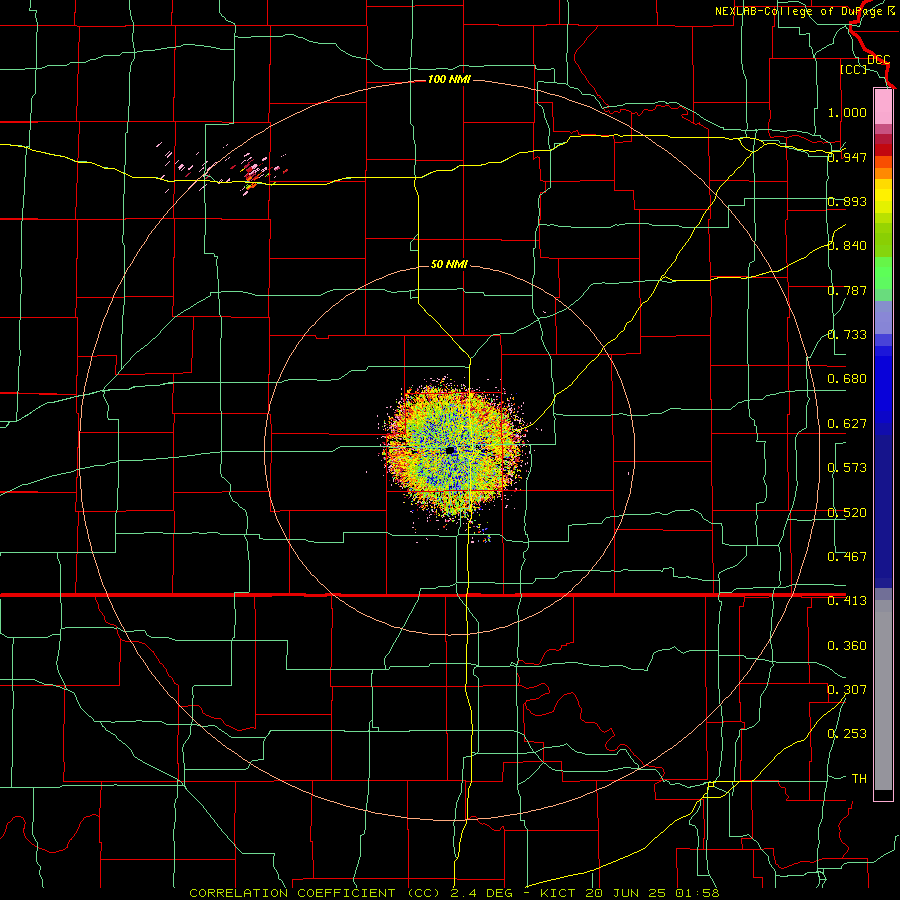900x900 pixels.
Task: Select the 0.947 scale value
Action: pyautogui.click(x=847, y=157)
